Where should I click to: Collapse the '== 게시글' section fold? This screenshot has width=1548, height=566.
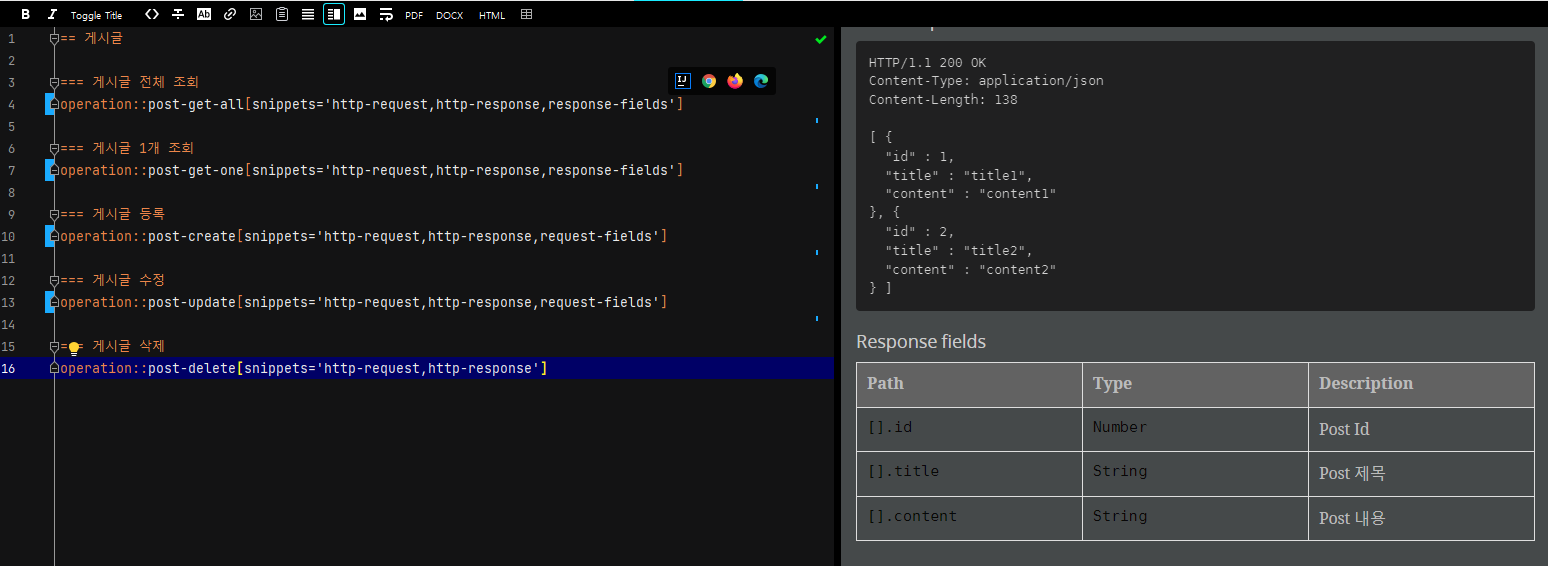pyautogui.click(x=54, y=38)
